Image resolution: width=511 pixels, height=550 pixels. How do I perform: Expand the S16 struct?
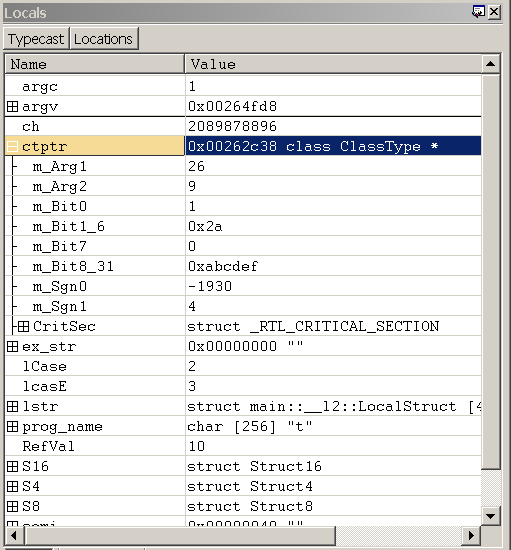(12, 467)
